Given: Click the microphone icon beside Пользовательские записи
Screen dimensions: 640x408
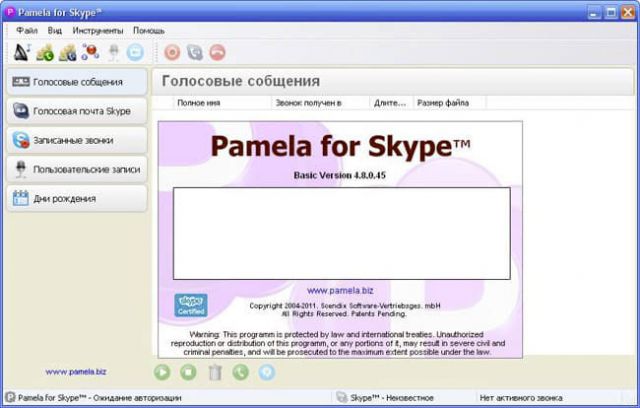Looking at the screenshot, I should [20, 169].
